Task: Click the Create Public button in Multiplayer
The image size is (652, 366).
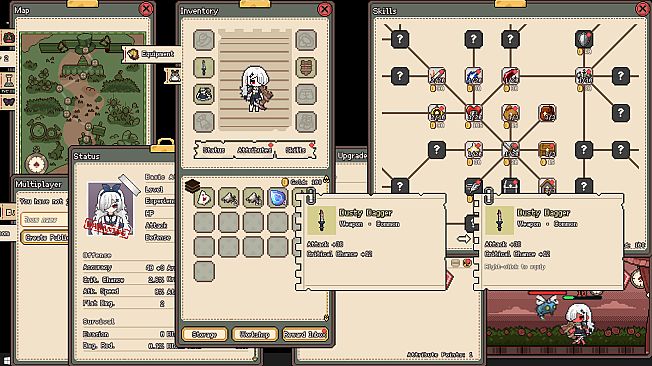Action: pos(45,237)
